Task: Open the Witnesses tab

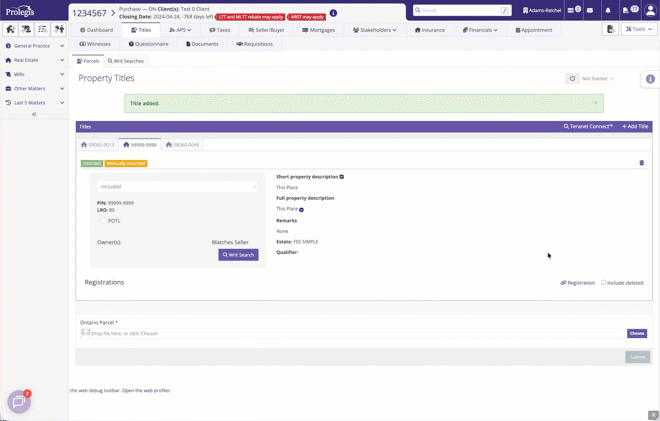Action: 95,44
